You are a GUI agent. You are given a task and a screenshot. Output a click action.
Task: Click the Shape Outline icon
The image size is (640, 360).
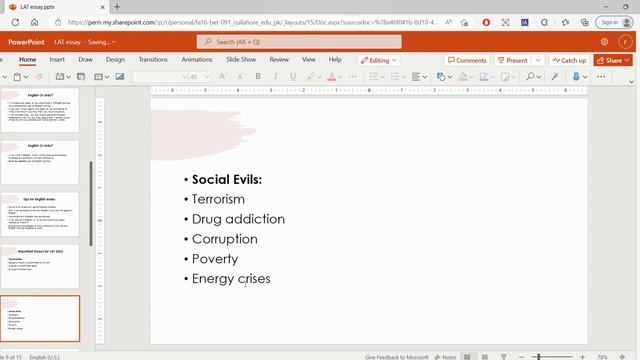484,77
